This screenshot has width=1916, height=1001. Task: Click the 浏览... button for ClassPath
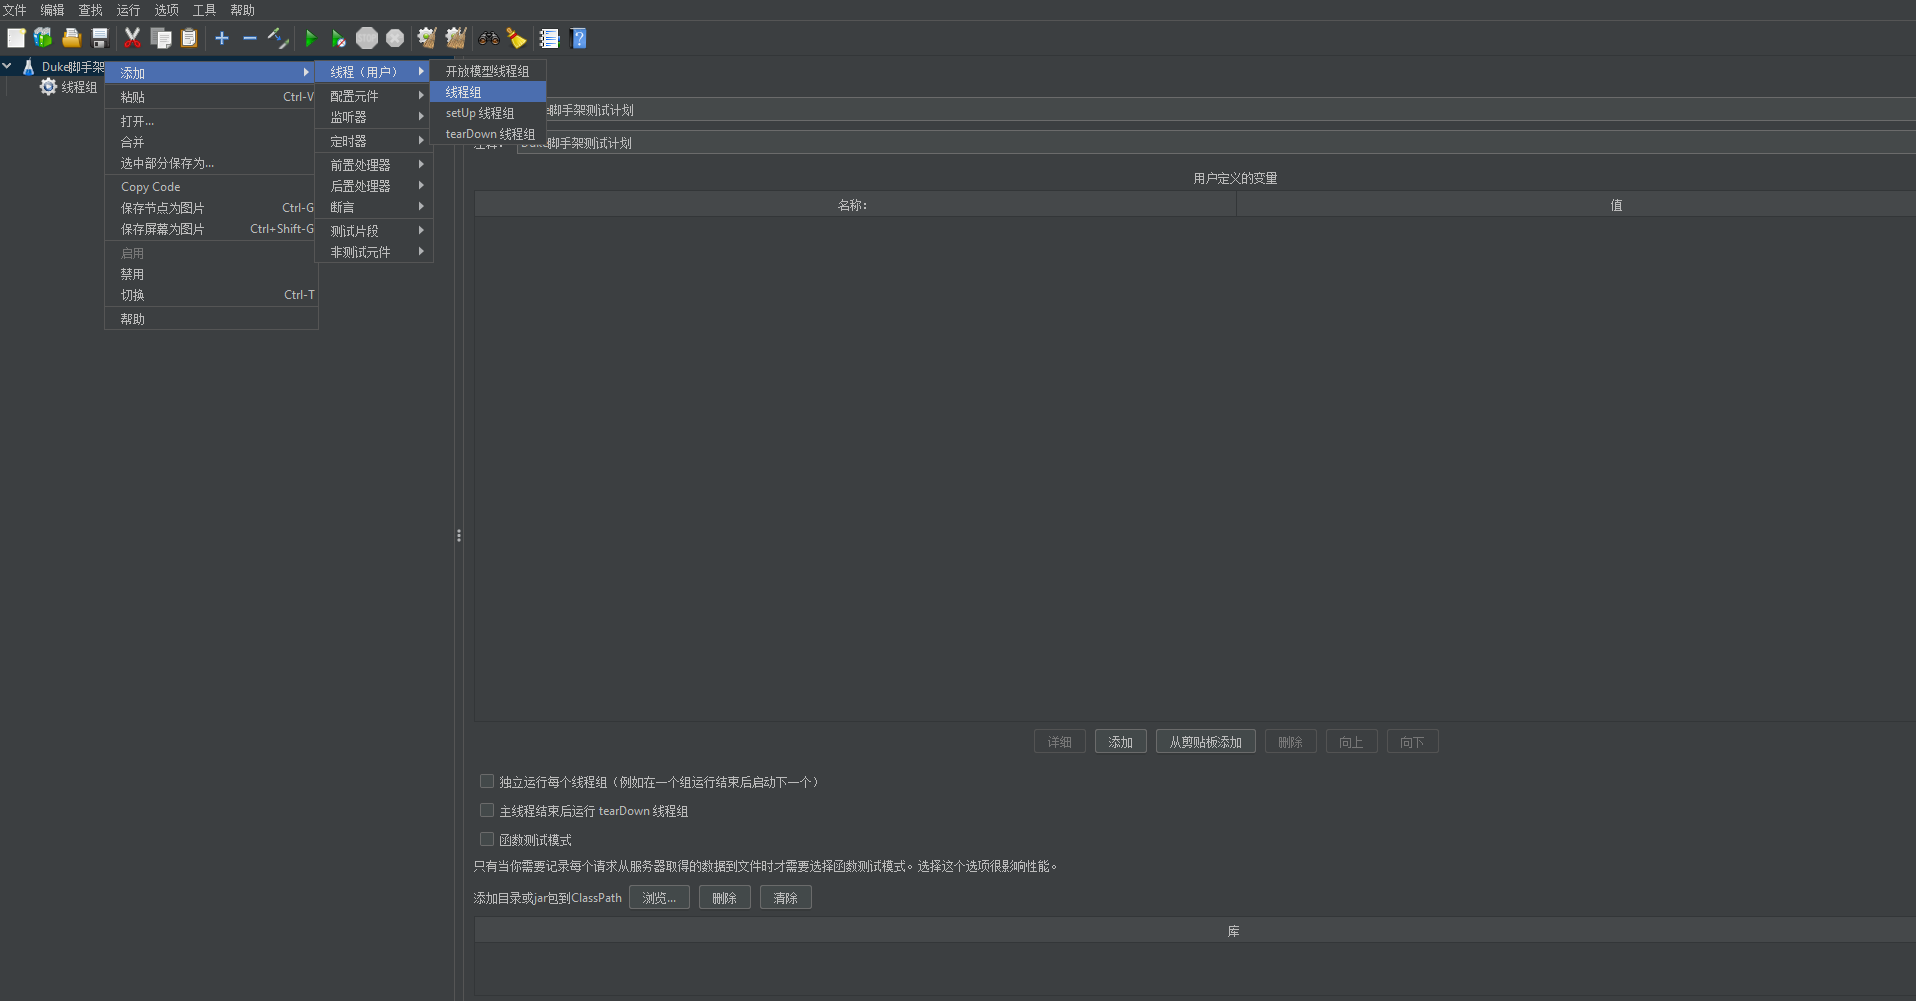point(659,898)
